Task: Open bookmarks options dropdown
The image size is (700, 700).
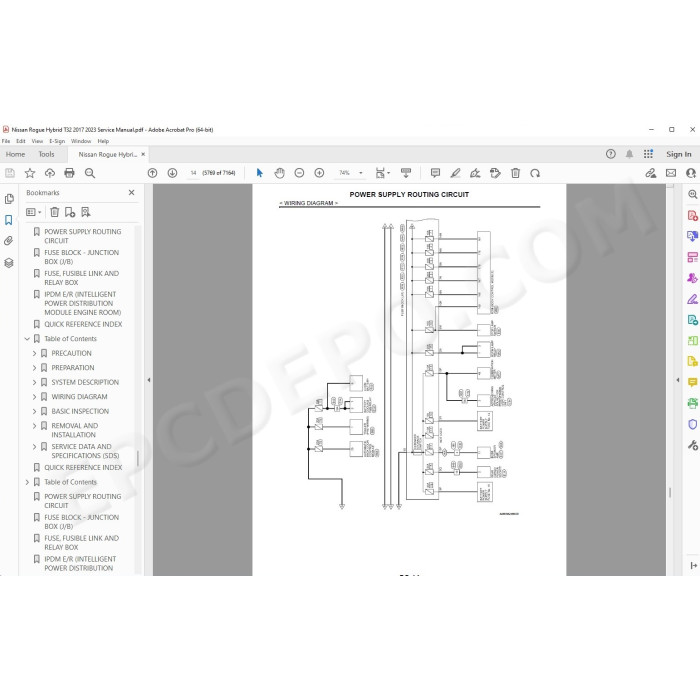Action: [x=33, y=212]
